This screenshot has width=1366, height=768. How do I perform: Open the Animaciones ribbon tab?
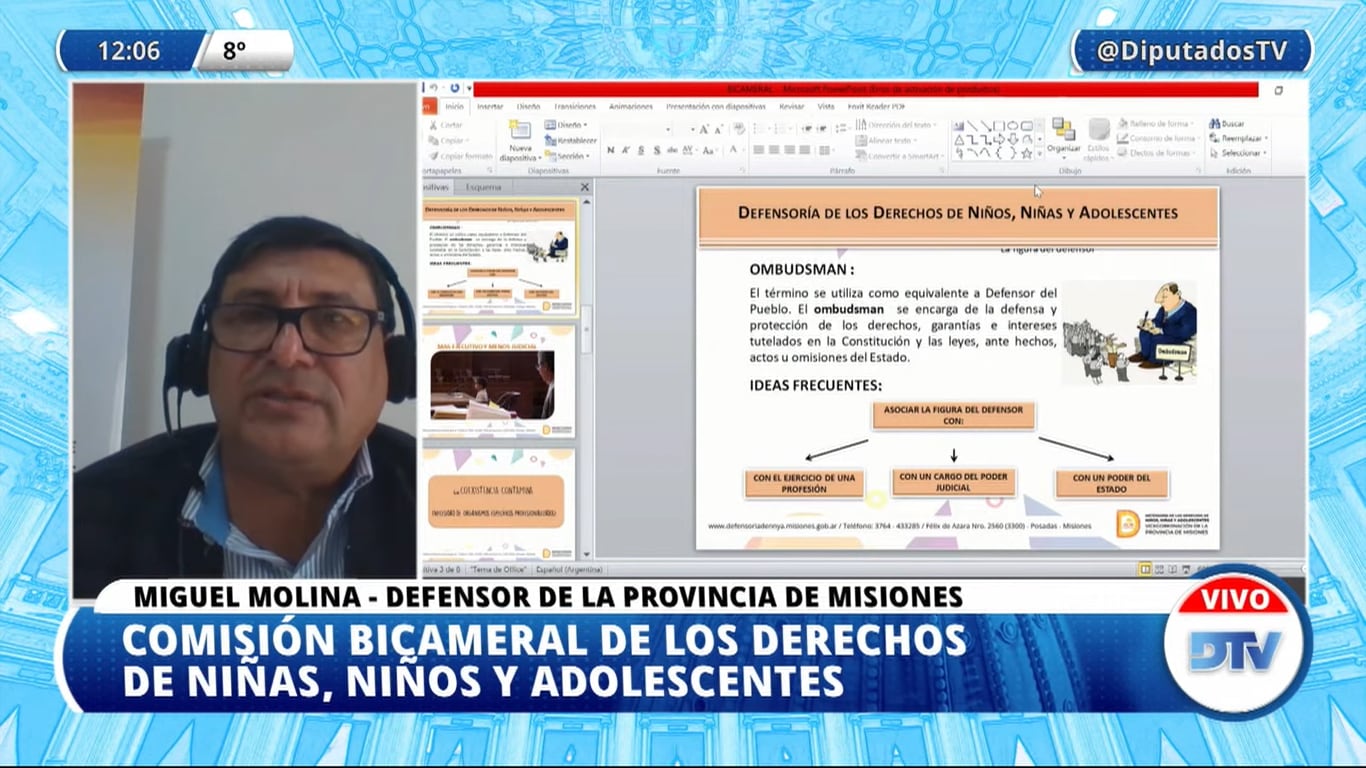[630, 106]
